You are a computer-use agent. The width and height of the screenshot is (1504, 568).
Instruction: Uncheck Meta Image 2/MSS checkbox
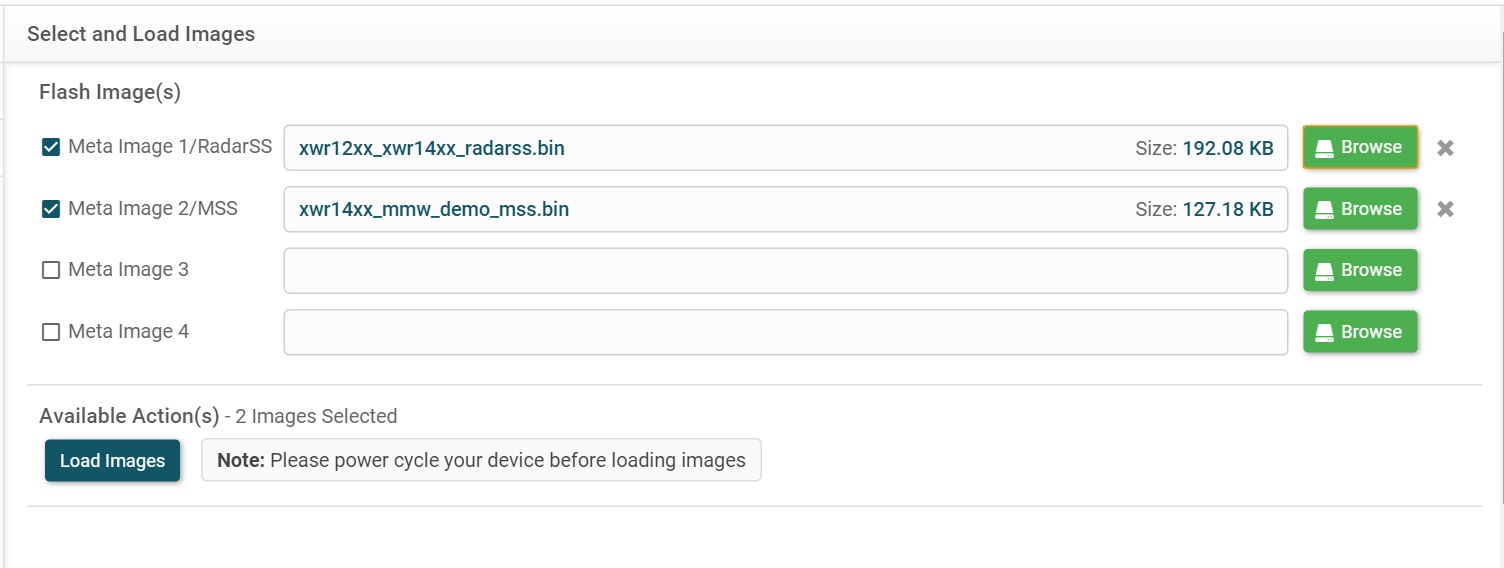(x=51, y=209)
